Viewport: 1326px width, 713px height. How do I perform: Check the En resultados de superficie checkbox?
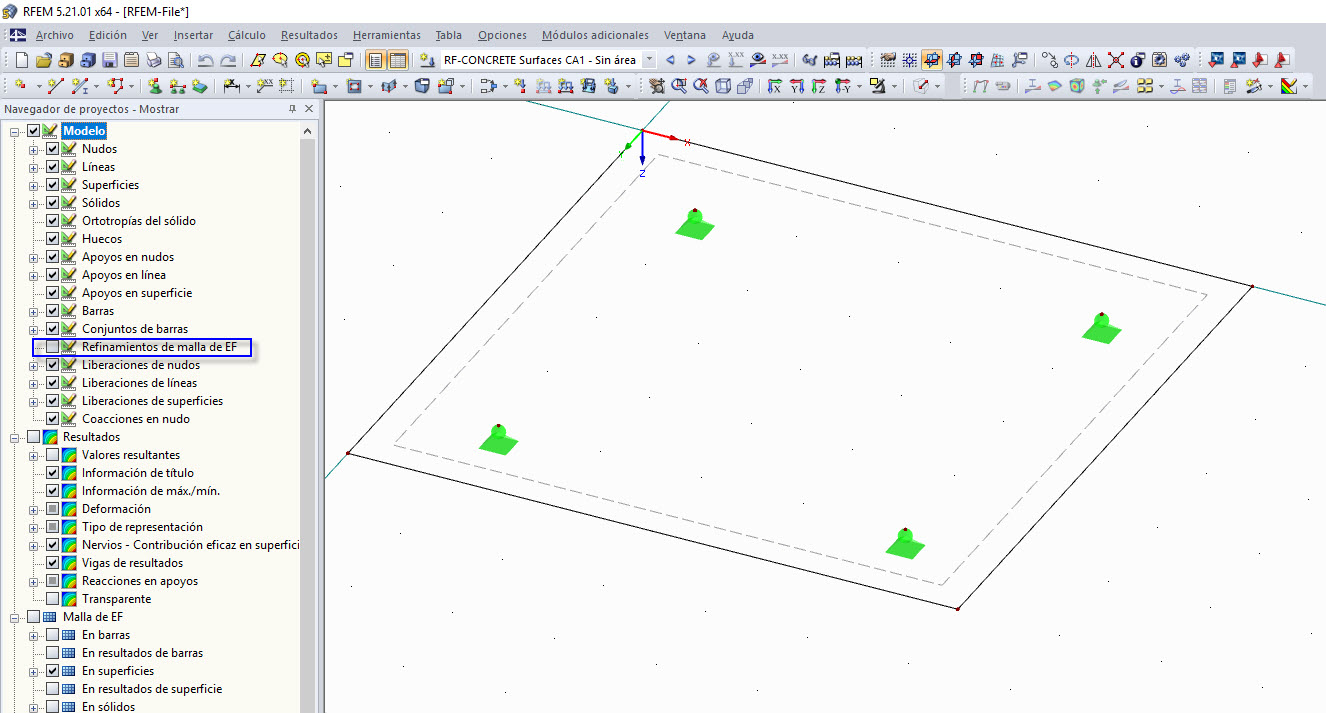53,689
